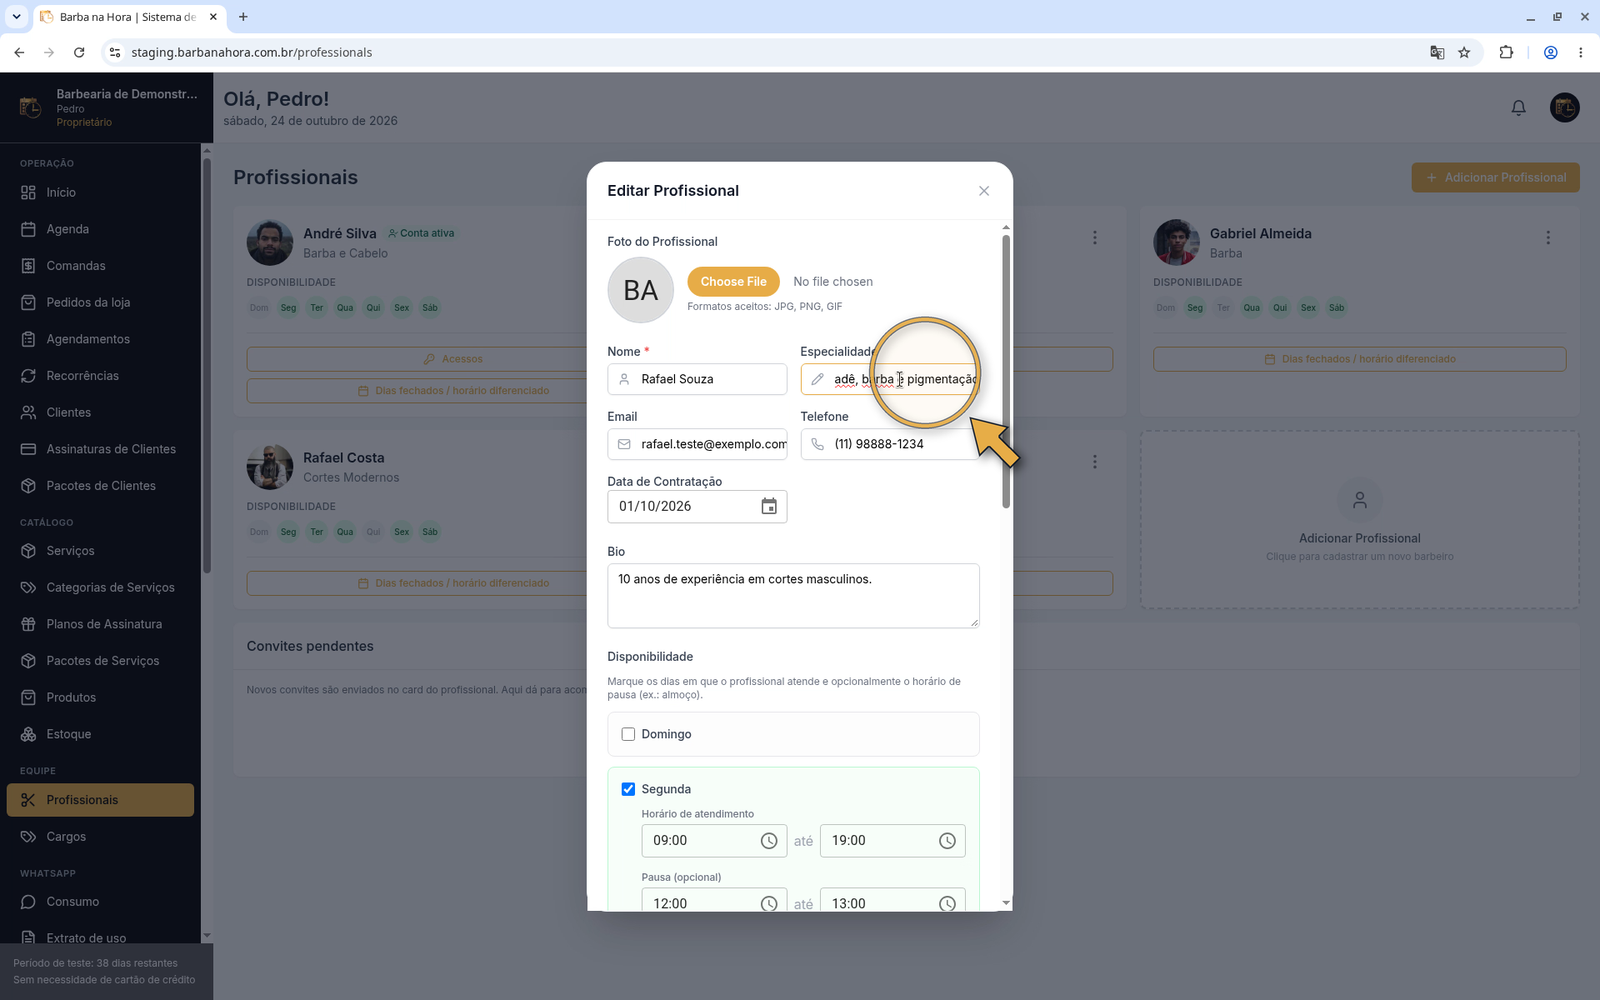Bookmark this page with the star icon
Viewport: 1600px width, 1000px height.
pyautogui.click(x=1464, y=52)
